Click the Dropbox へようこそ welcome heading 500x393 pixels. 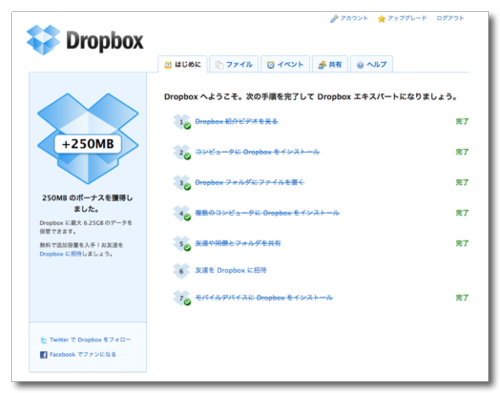(x=310, y=97)
